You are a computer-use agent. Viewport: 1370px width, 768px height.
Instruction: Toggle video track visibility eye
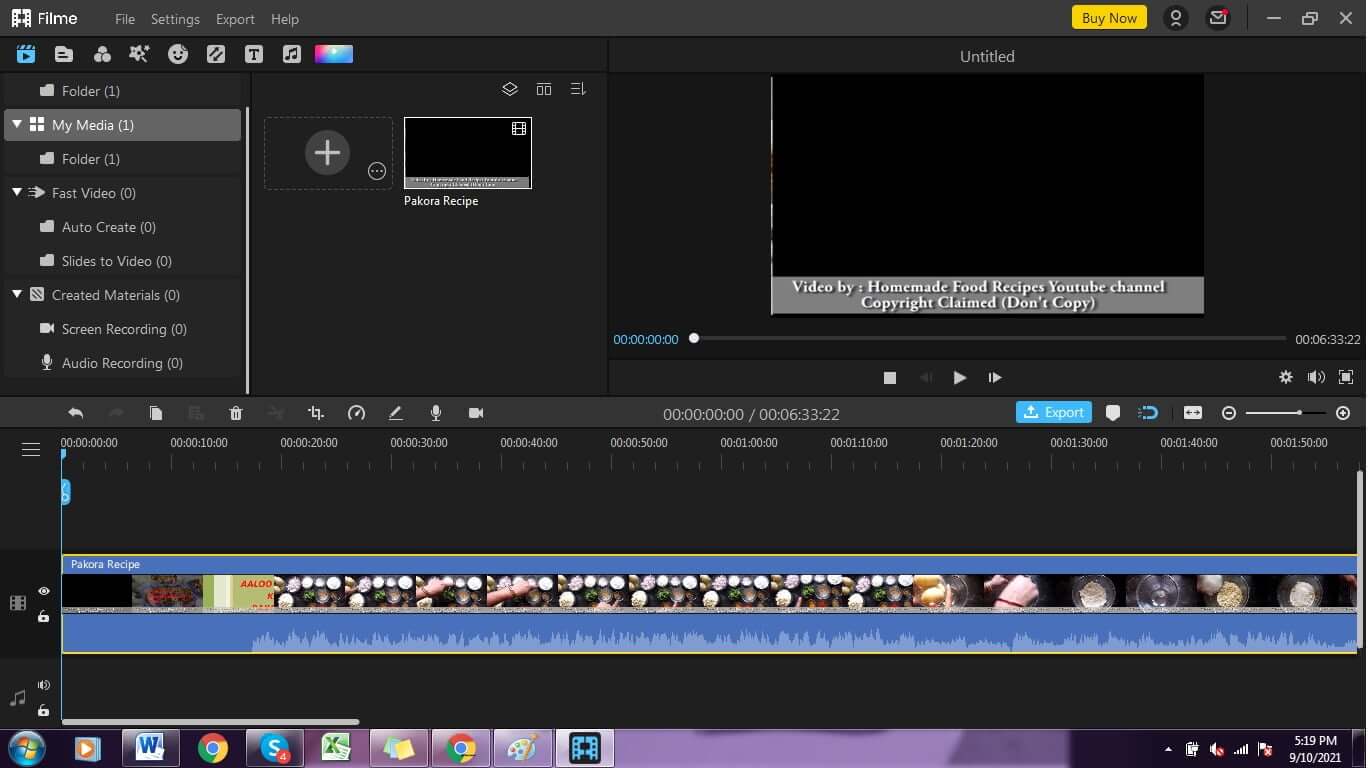(44, 591)
